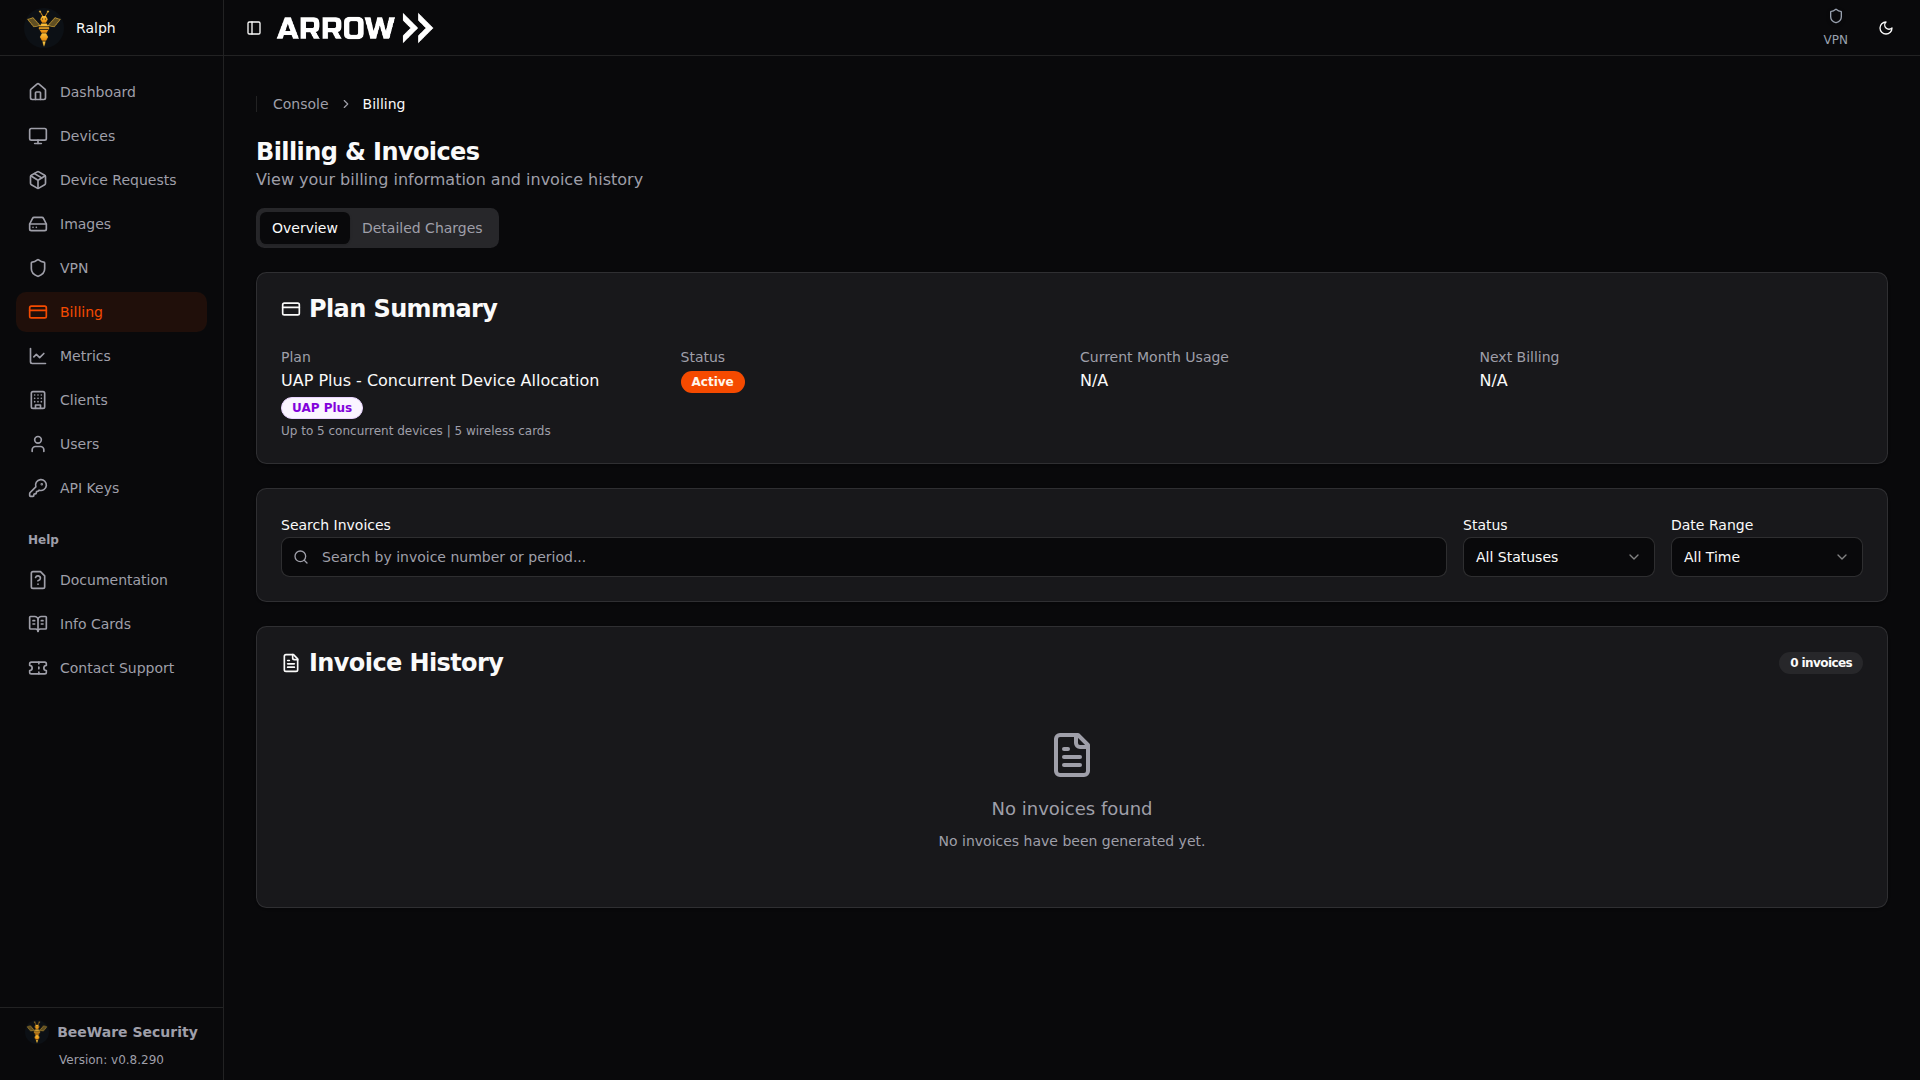Click the API Keys key icon
Screen dimensions: 1920x1080
click(38, 488)
